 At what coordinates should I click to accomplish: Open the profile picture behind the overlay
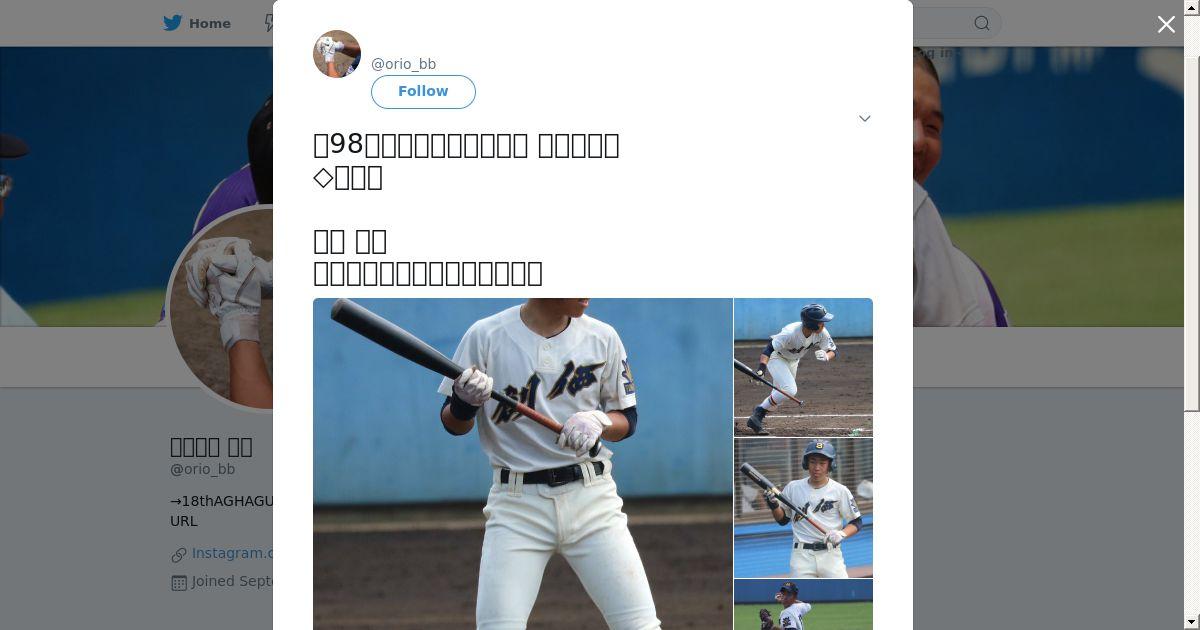tap(222, 308)
